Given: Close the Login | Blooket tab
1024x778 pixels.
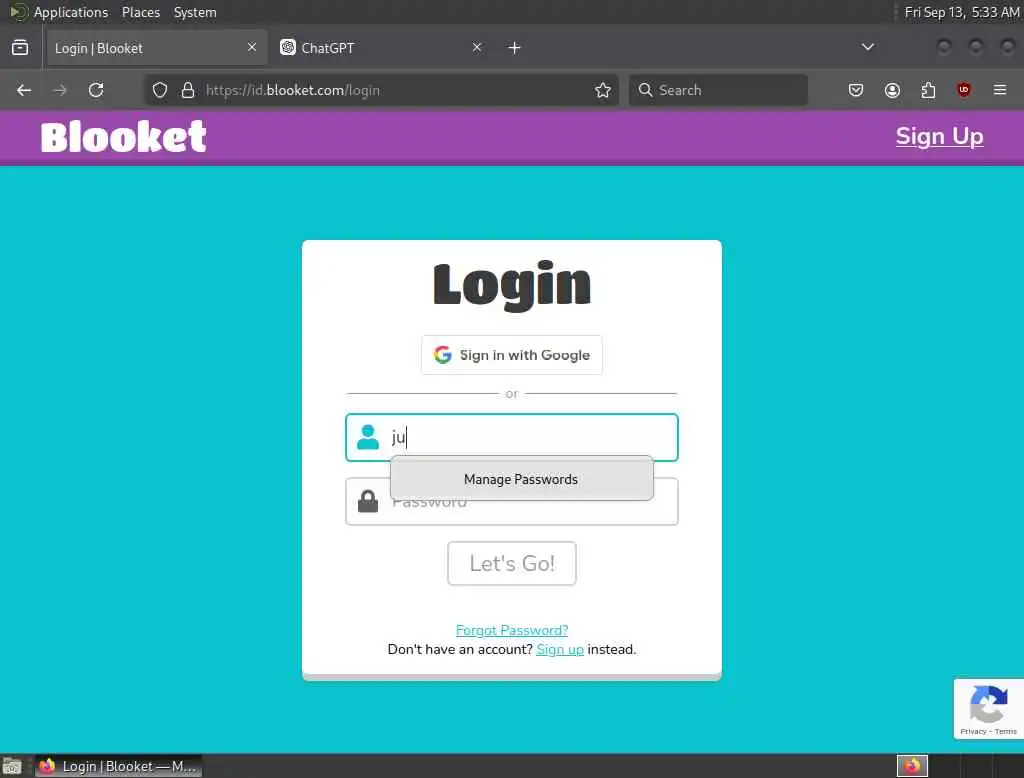Looking at the screenshot, I should (x=252, y=47).
